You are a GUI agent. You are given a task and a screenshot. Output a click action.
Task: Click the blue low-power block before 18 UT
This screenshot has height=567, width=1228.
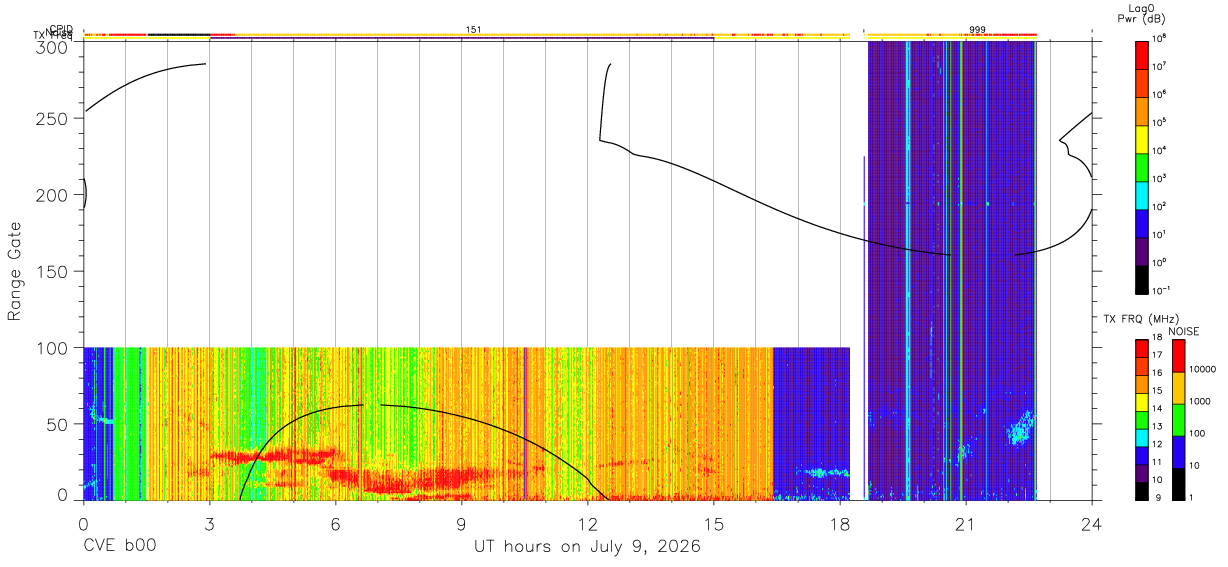pyautogui.click(x=811, y=423)
